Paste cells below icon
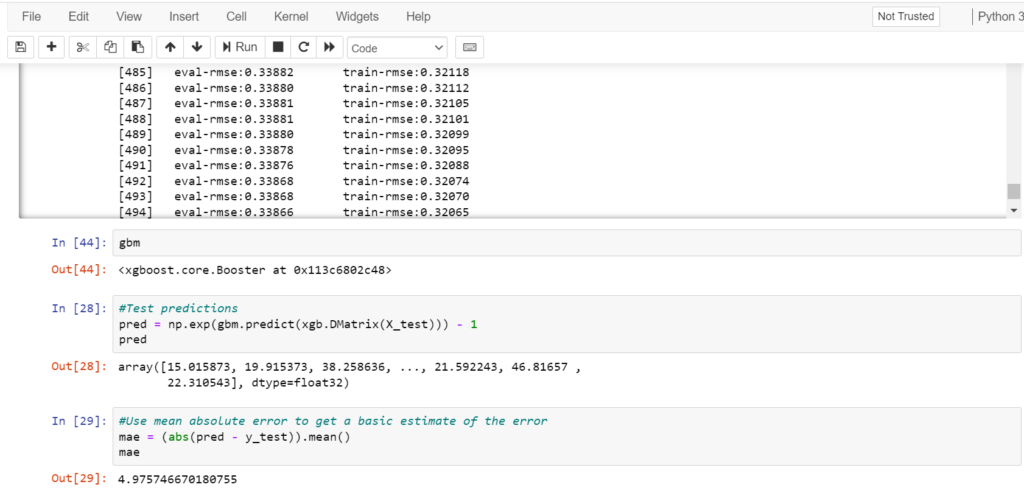 point(138,47)
